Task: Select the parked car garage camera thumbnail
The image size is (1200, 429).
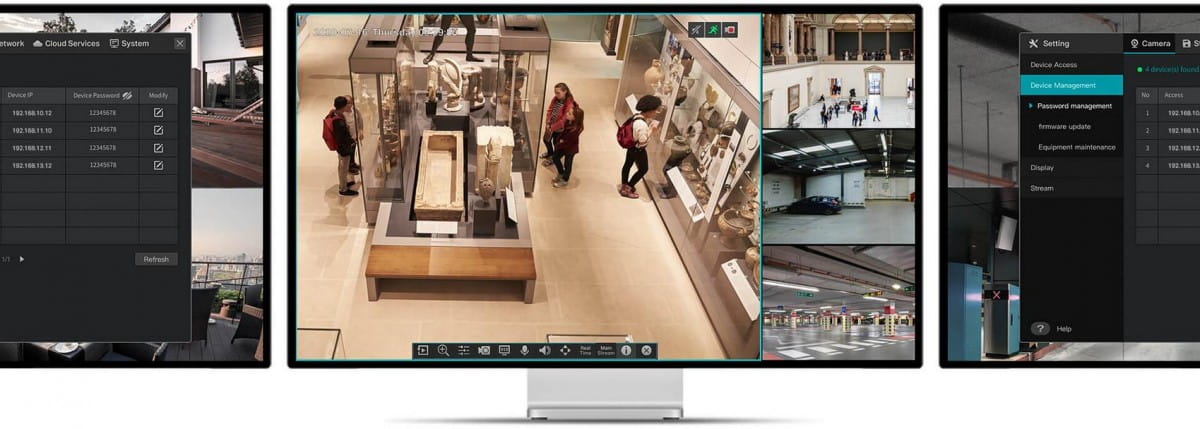Action: [838, 186]
